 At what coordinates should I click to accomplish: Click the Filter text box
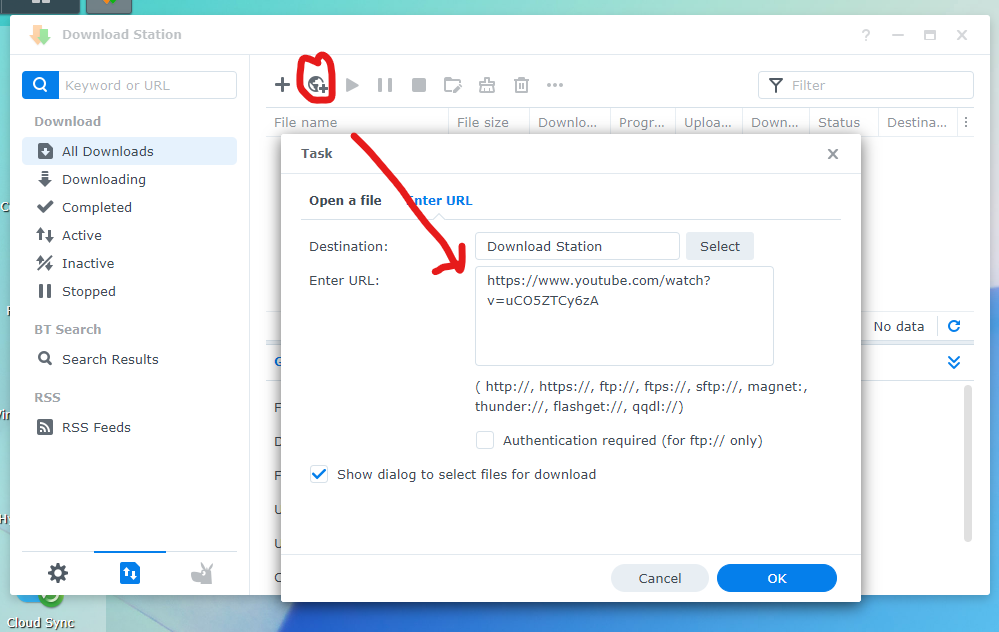click(x=865, y=85)
